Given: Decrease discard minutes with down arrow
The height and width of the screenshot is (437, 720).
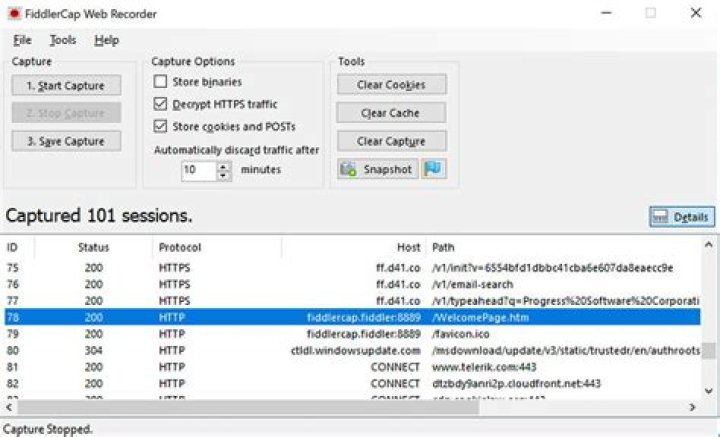Looking at the screenshot, I should click(x=224, y=174).
